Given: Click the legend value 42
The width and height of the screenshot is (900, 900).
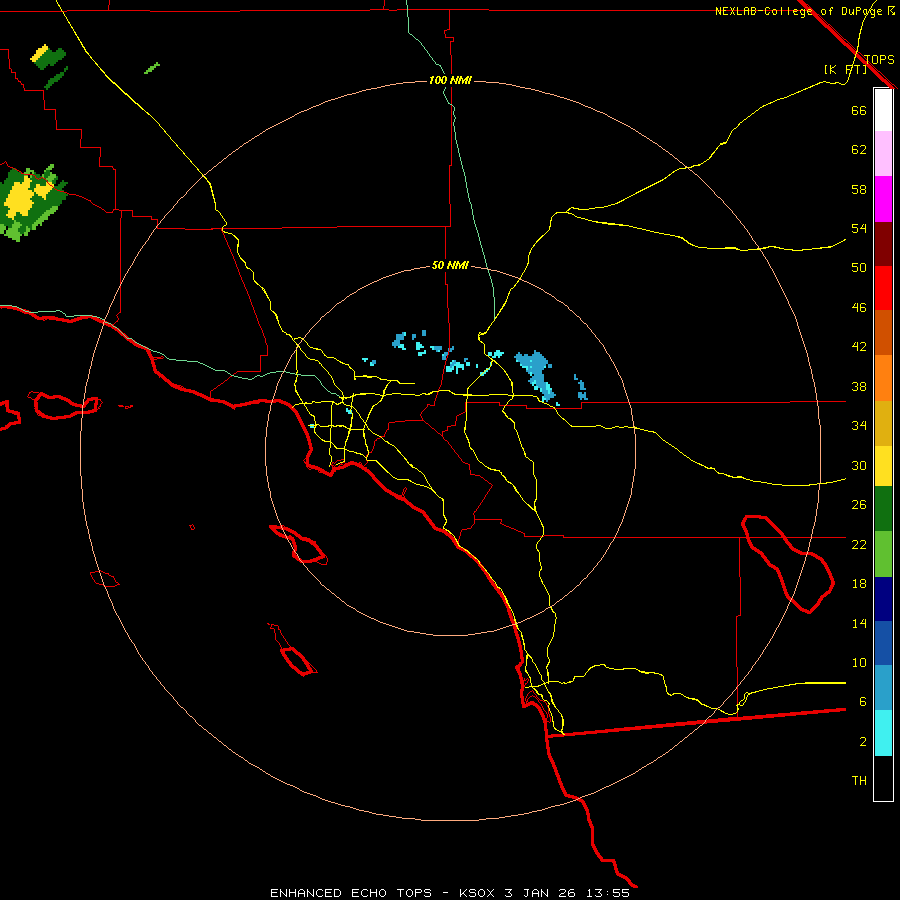Looking at the screenshot, I should pyautogui.click(x=859, y=347).
